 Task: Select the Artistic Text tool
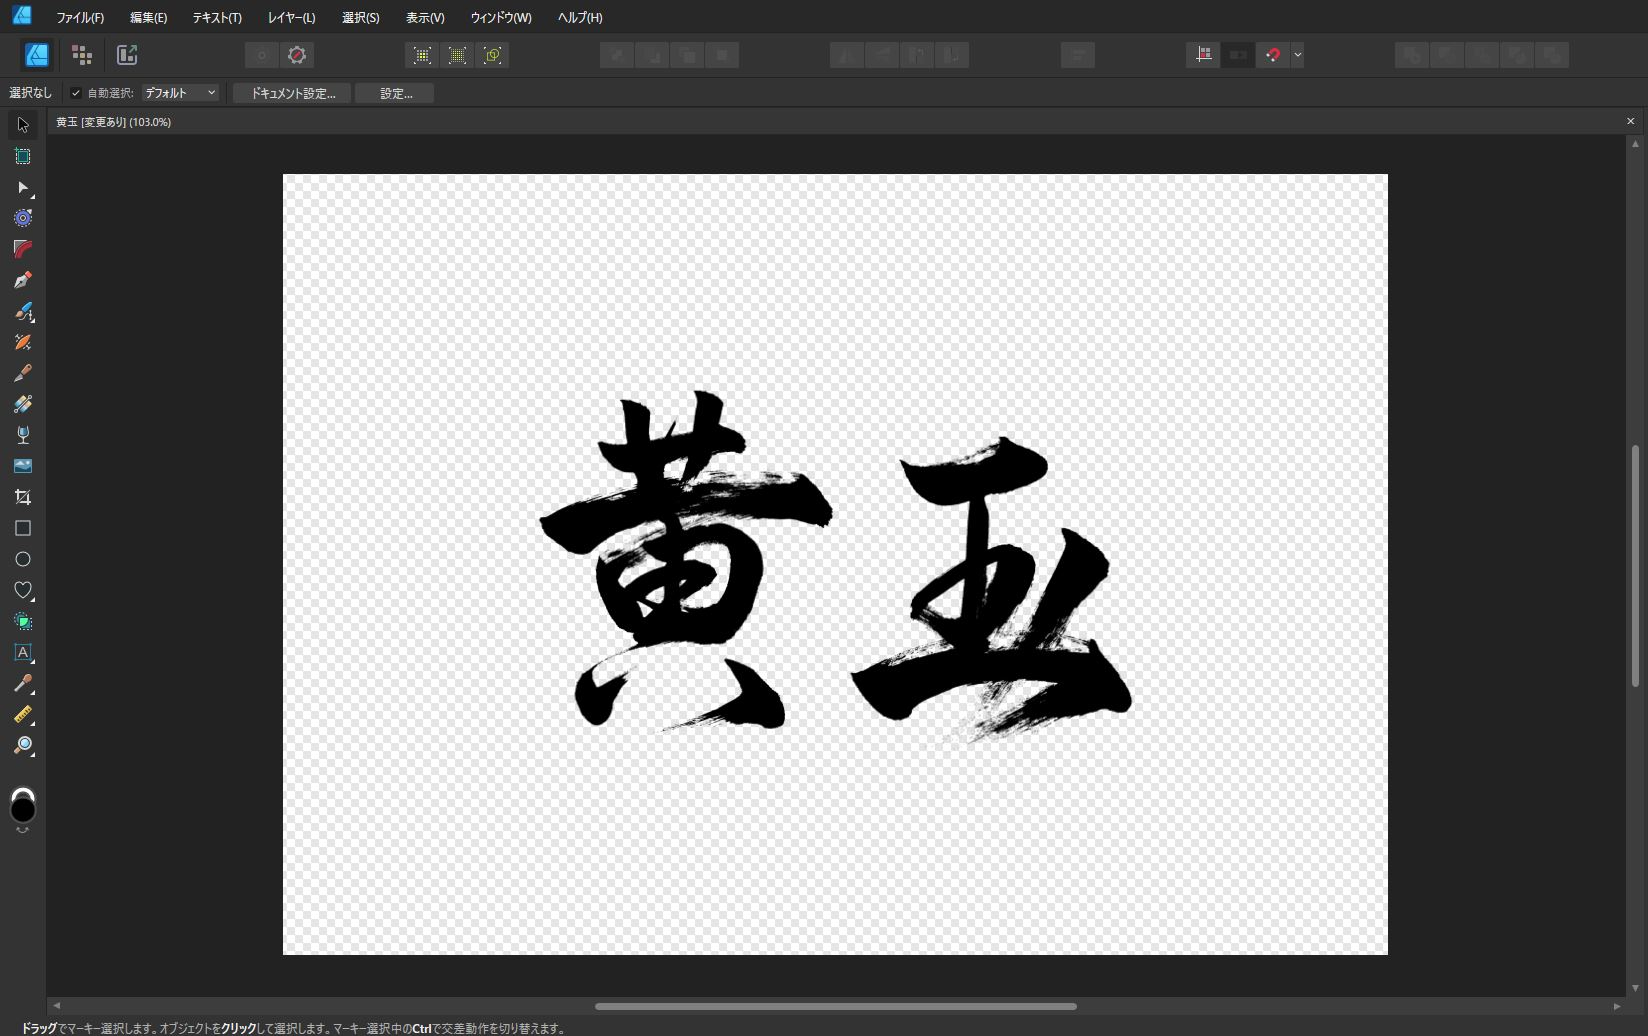click(x=23, y=652)
